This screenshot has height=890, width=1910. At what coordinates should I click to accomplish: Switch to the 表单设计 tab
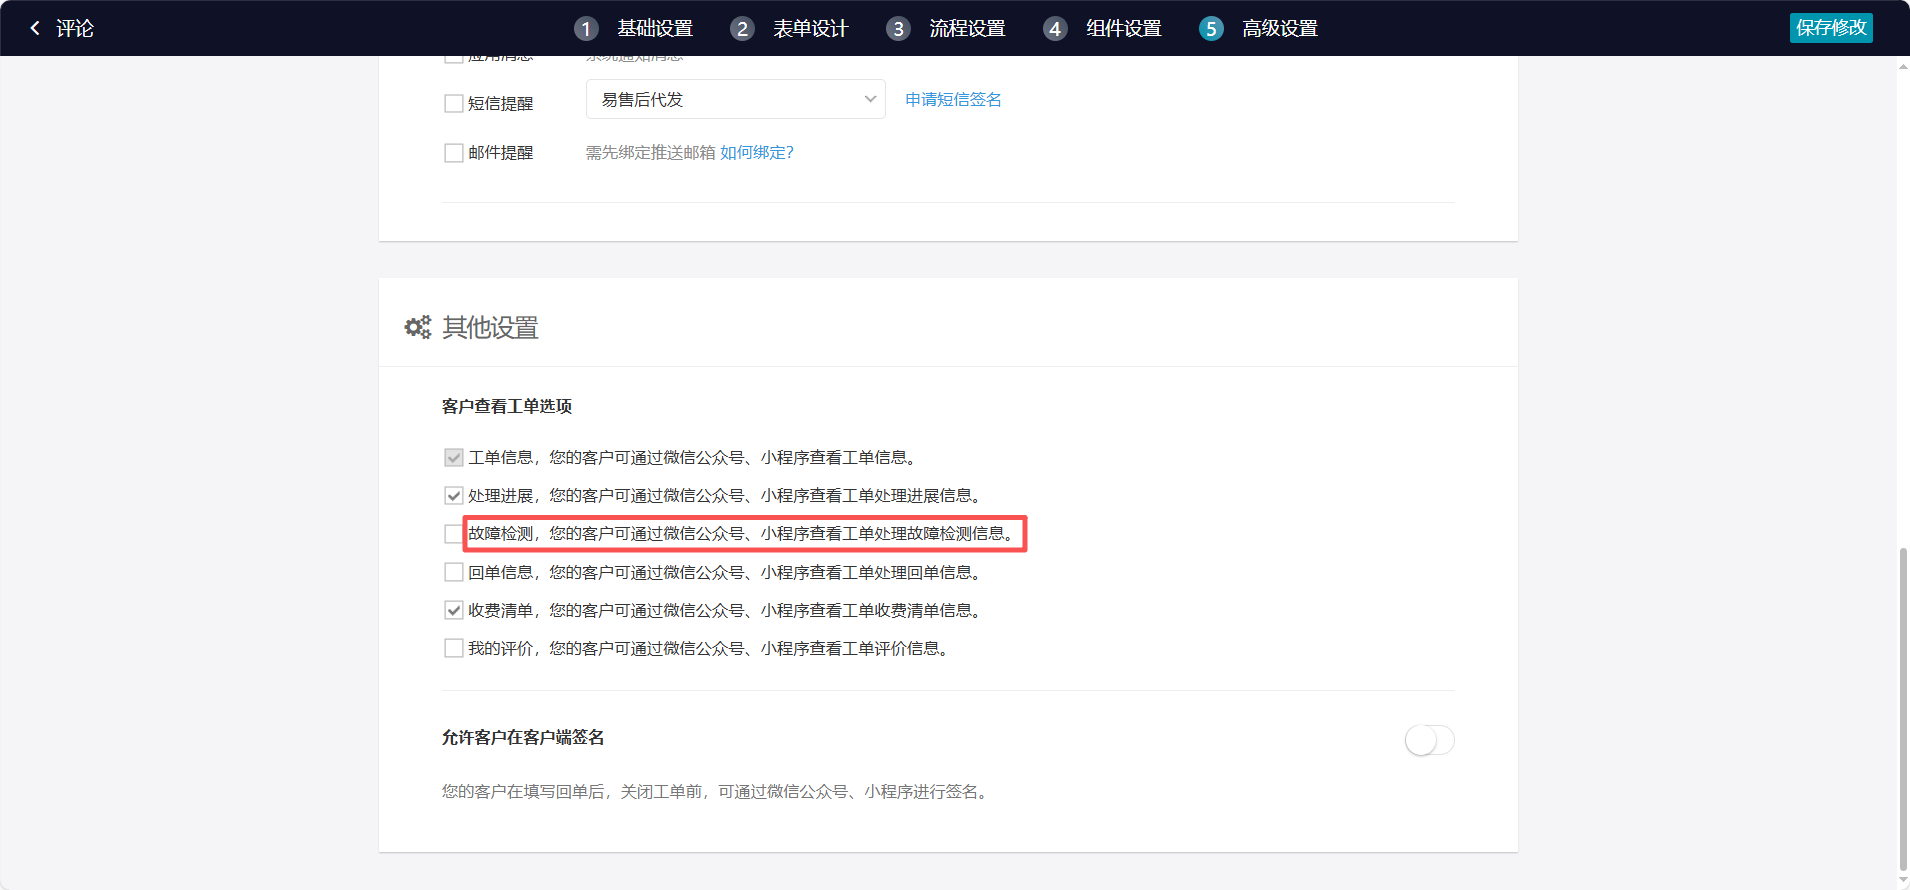click(810, 29)
